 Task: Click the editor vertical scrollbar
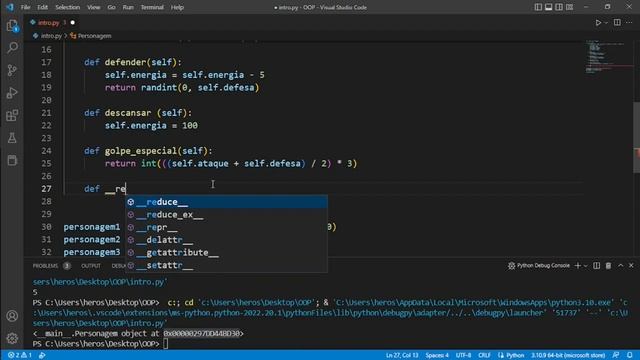point(637,137)
